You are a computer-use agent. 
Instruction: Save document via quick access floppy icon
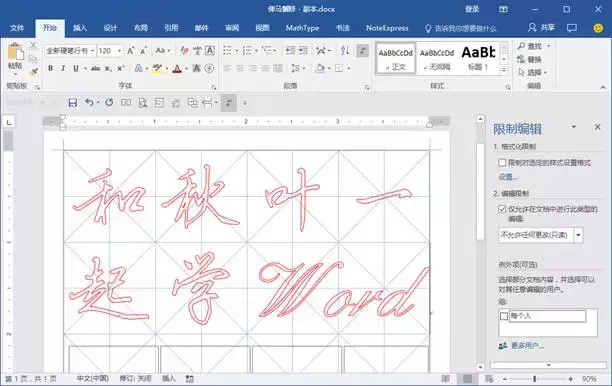(73, 103)
